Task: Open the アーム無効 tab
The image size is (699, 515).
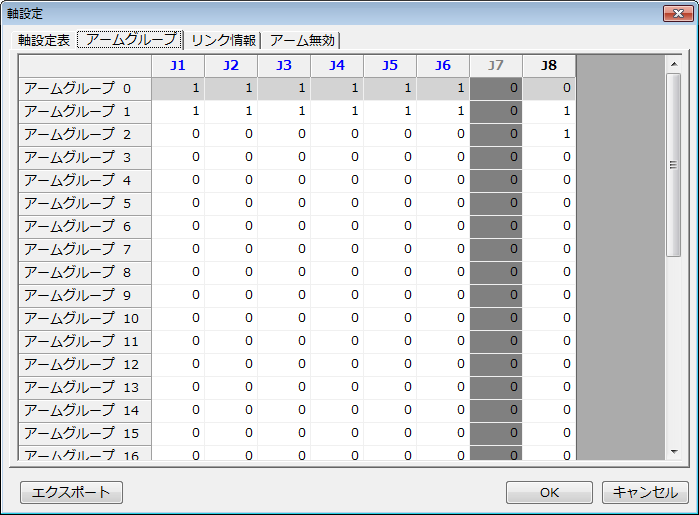Action: pyautogui.click(x=303, y=40)
